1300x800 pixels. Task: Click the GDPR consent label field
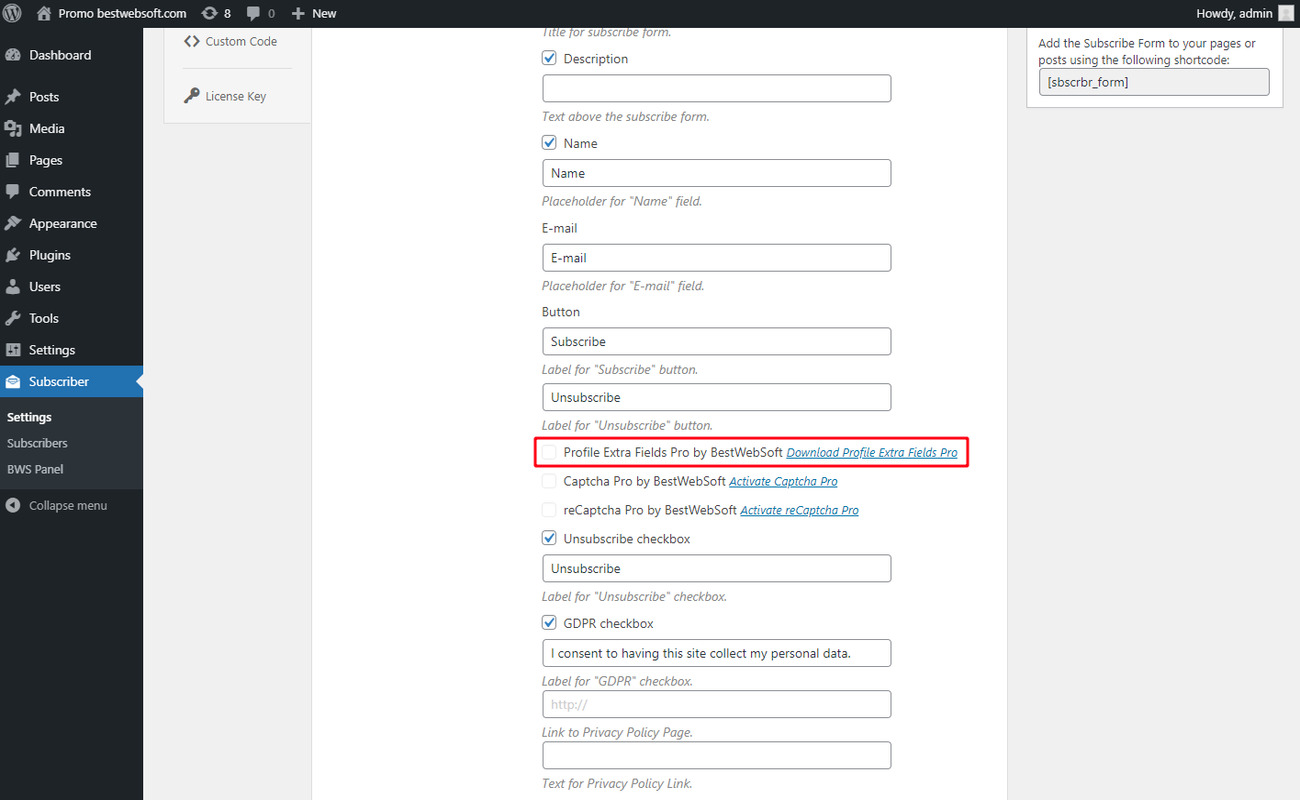point(716,653)
